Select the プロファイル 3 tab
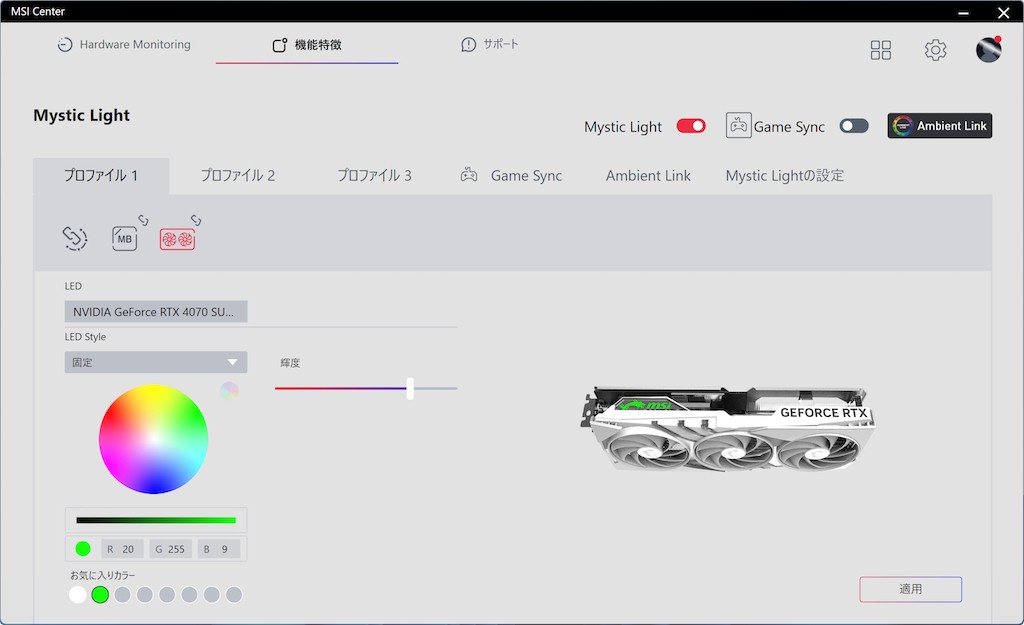 pos(374,175)
